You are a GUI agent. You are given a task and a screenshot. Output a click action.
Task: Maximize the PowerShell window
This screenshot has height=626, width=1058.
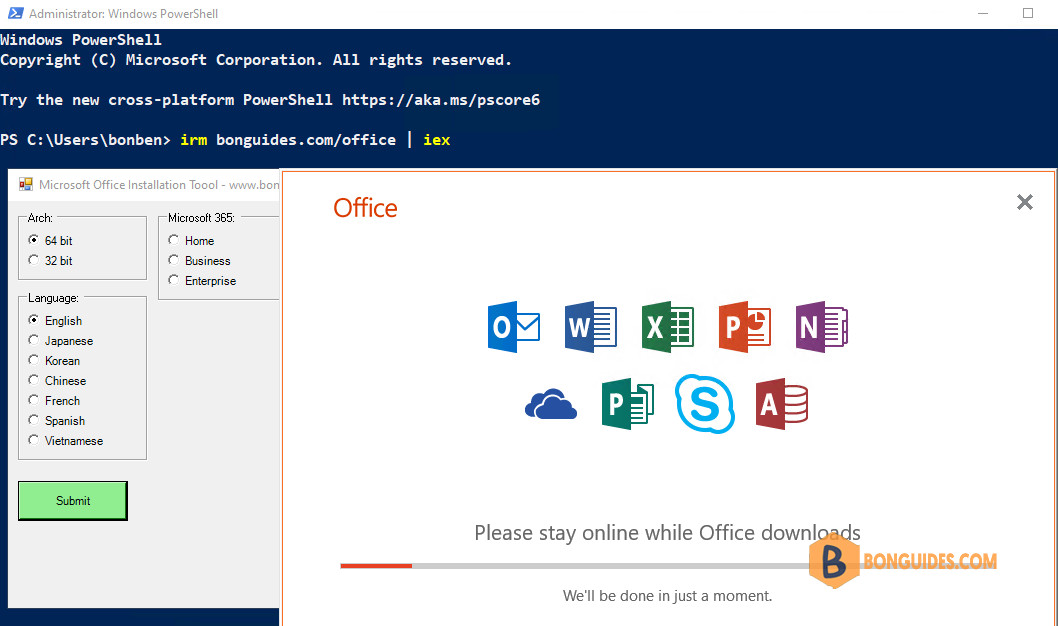click(1028, 13)
